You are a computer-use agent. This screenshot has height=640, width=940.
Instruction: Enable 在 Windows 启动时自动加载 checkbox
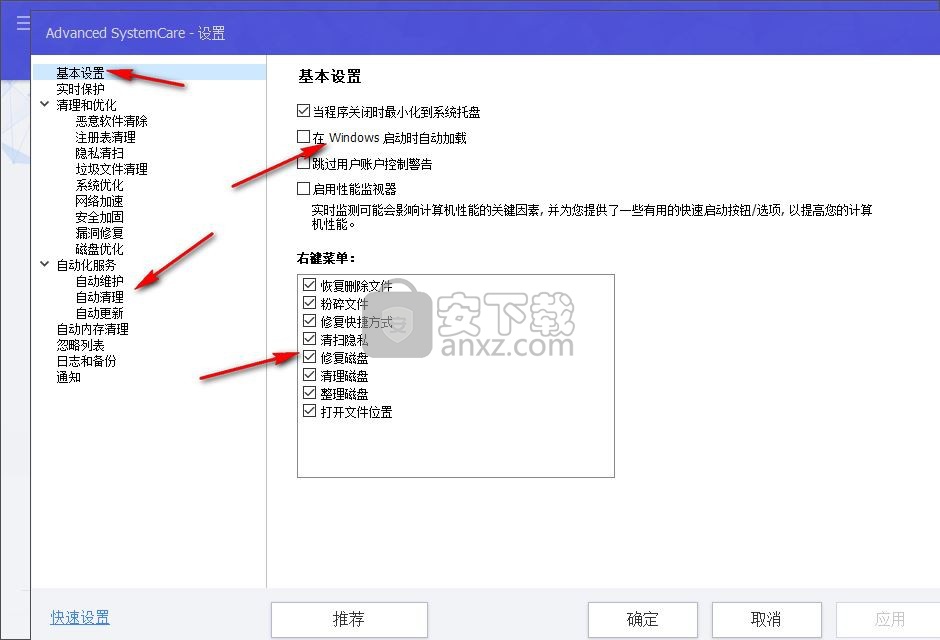pos(304,137)
